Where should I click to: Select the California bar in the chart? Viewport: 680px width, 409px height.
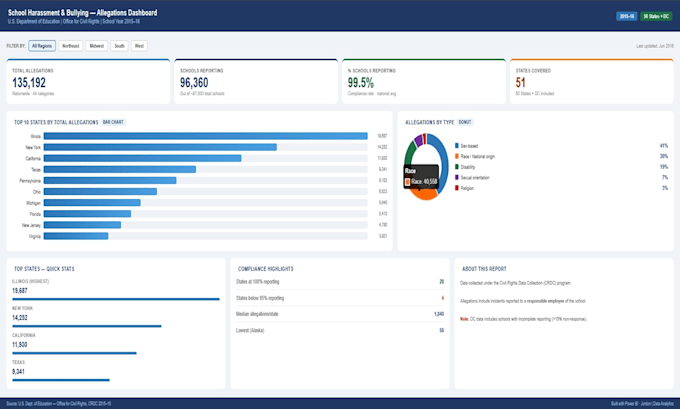pos(143,158)
